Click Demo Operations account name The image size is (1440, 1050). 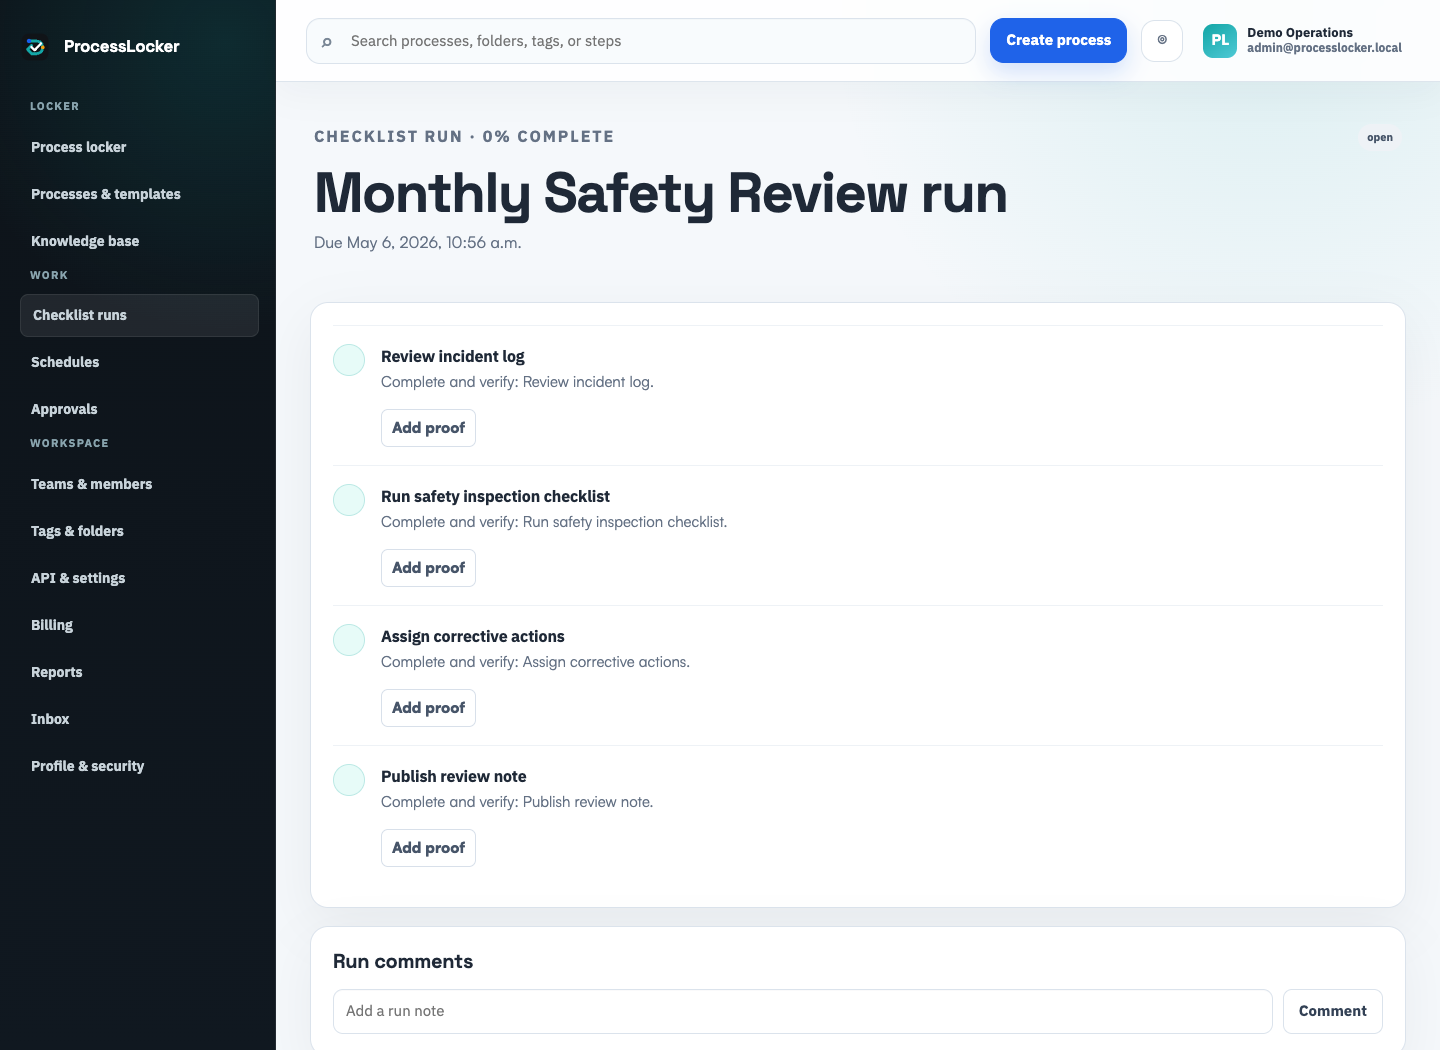[x=1300, y=33]
